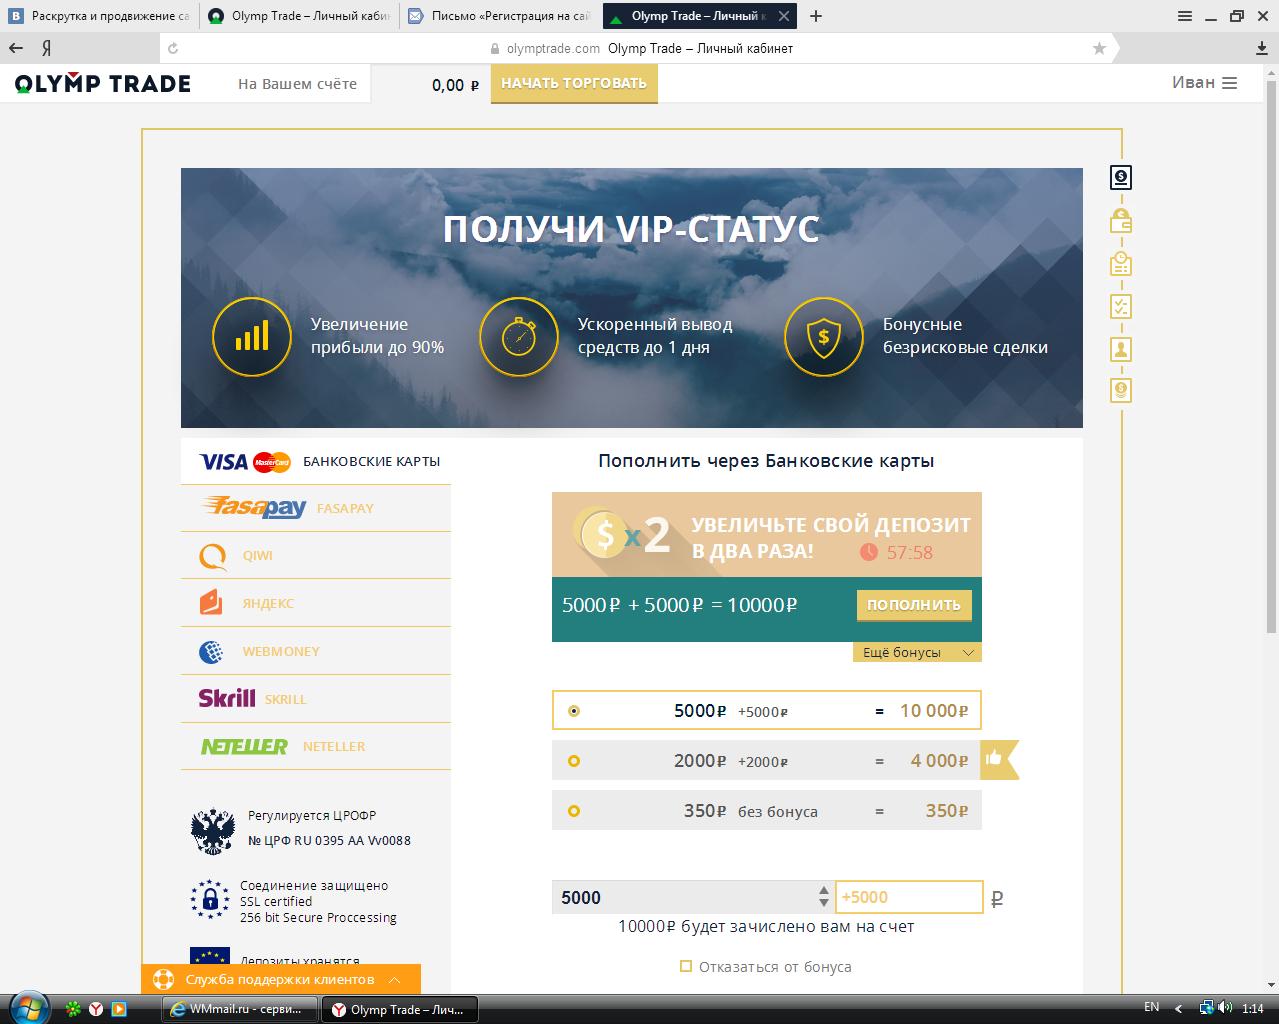
Task: Open the wallet withdrawal icon in sidebar
Action: (1121, 221)
